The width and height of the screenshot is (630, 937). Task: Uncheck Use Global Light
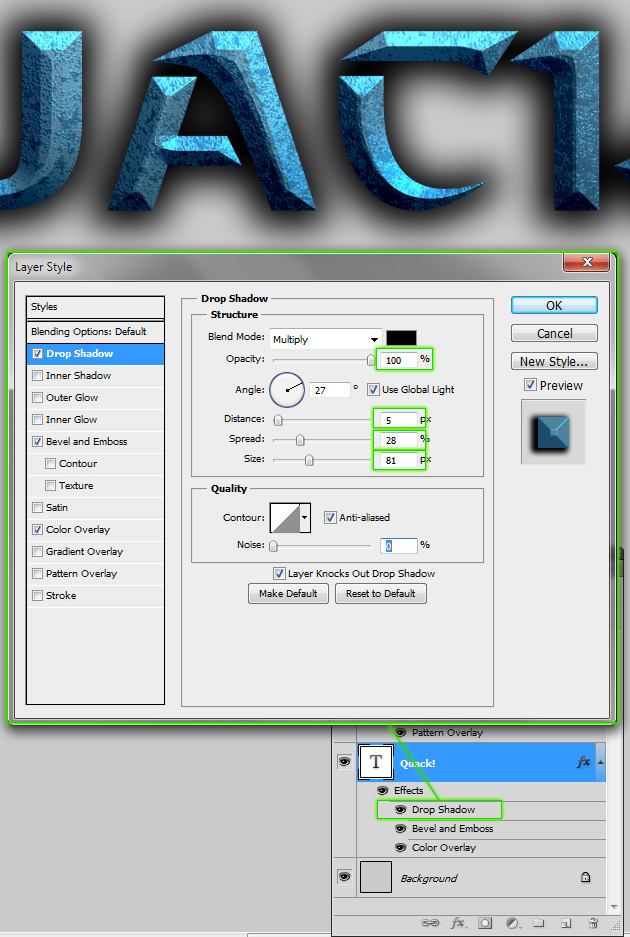[x=373, y=389]
